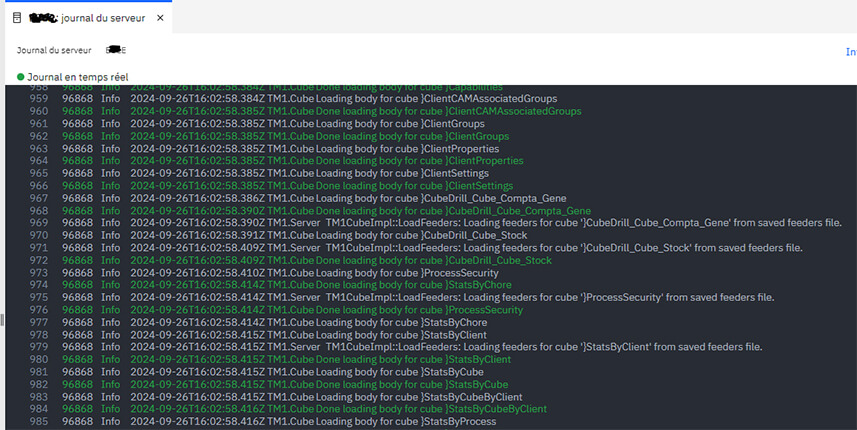857x430 pixels.
Task: Click the panel resize handle on left edge
Action: point(2,320)
